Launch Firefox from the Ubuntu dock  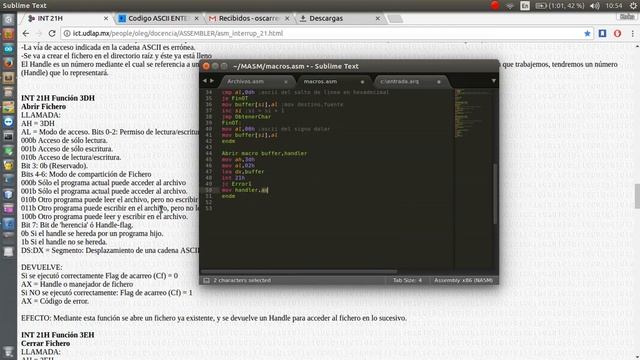click(8, 63)
